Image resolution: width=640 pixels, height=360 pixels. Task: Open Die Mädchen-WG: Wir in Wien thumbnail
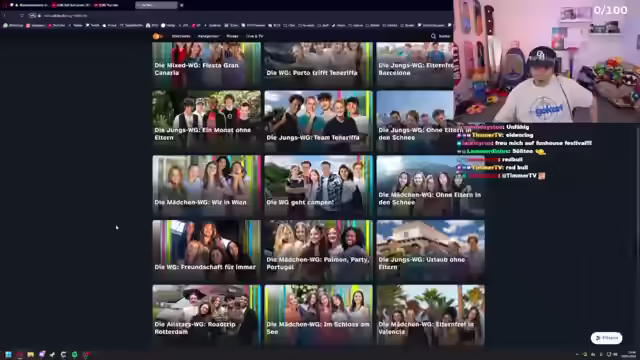tap(207, 186)
